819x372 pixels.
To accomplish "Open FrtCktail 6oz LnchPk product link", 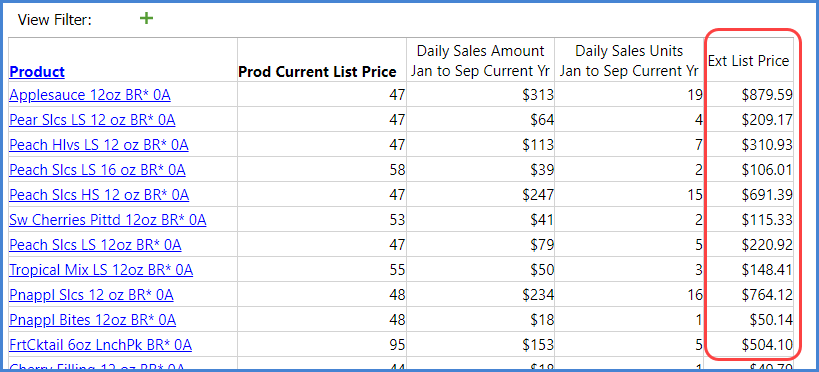I will [x=101, y=345].
